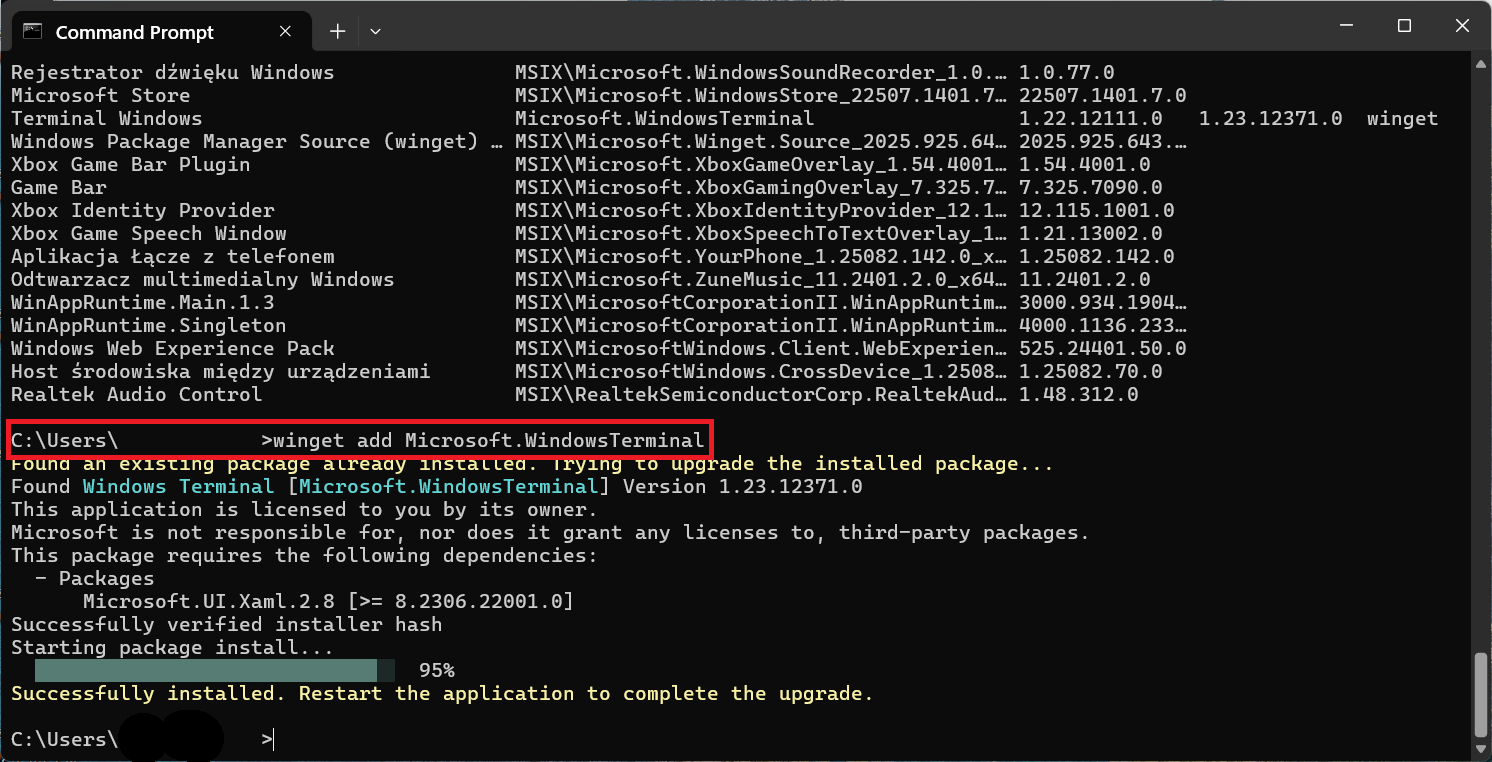Click the Microsoft.UI.Xaml.2.8 dependency line
Viewport: 1492px width, 762px height.
[329, 601]
